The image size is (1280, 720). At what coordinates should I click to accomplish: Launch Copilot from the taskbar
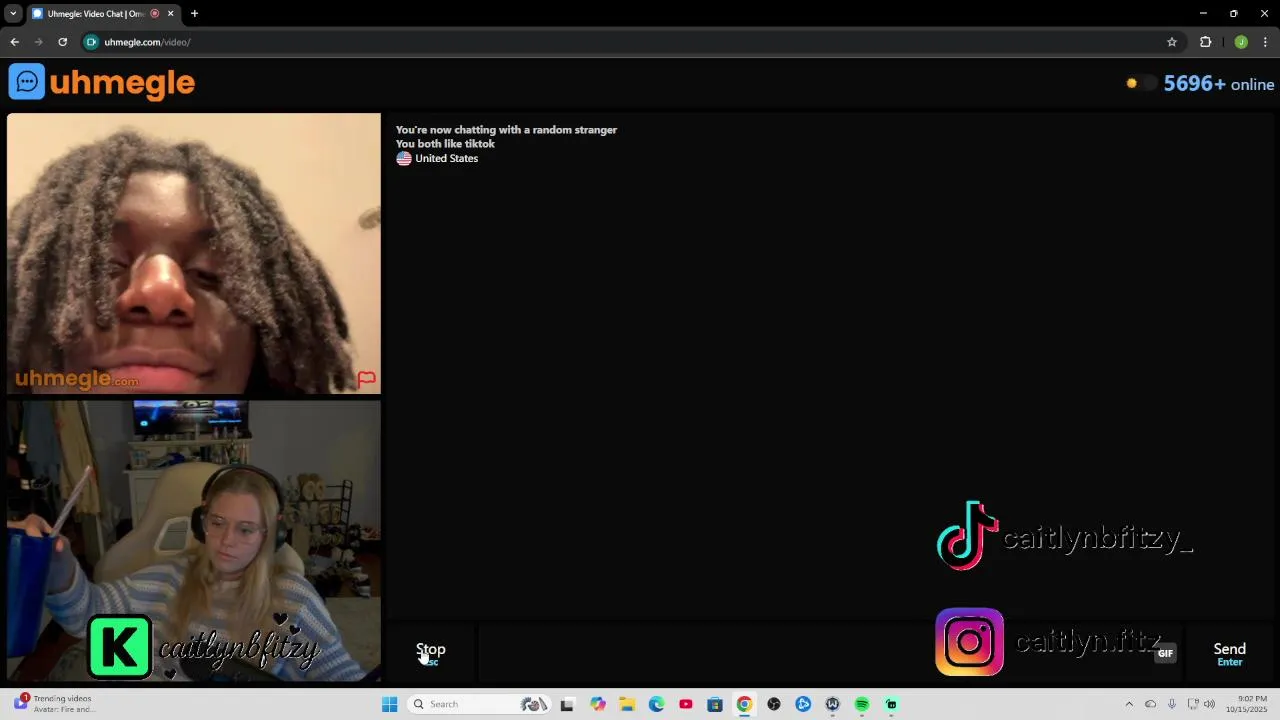[x=598, y=704]
